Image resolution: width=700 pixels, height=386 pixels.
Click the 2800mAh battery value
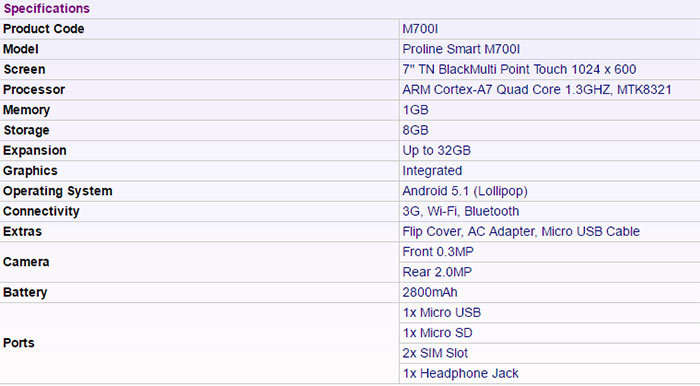[x=430, y=292]
